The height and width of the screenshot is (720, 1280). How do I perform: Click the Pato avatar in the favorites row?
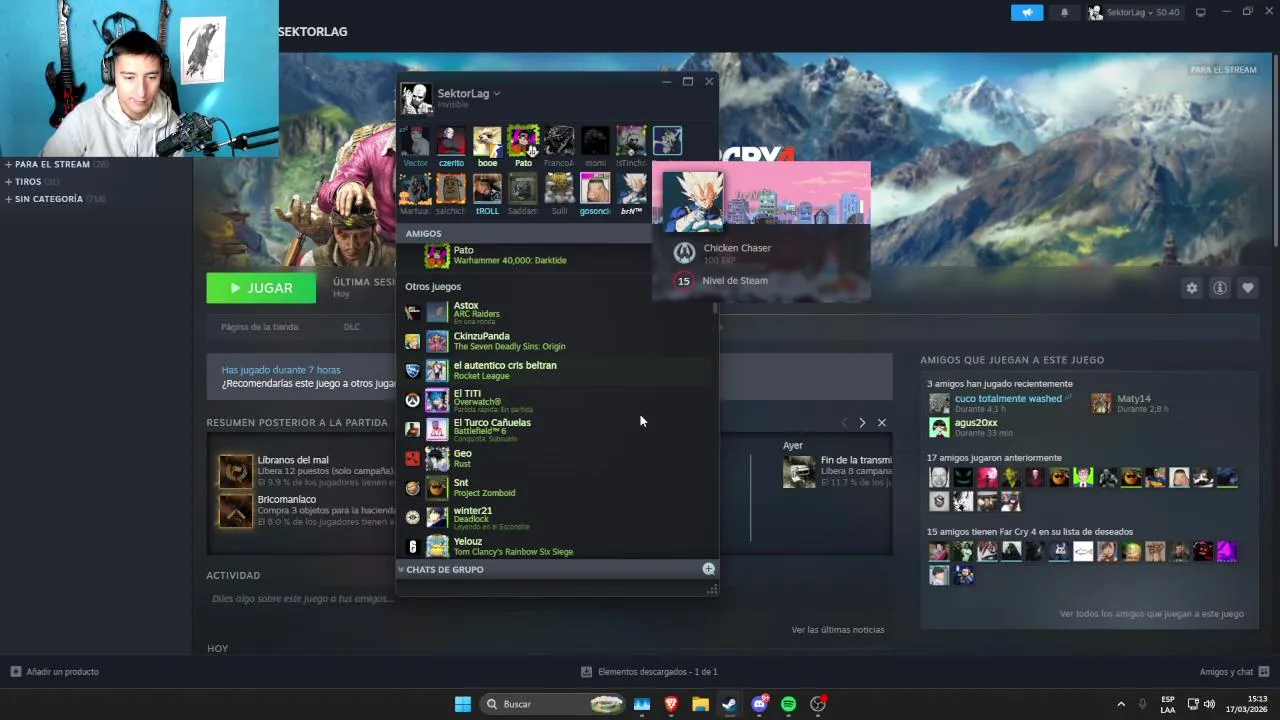click(523, 141)
